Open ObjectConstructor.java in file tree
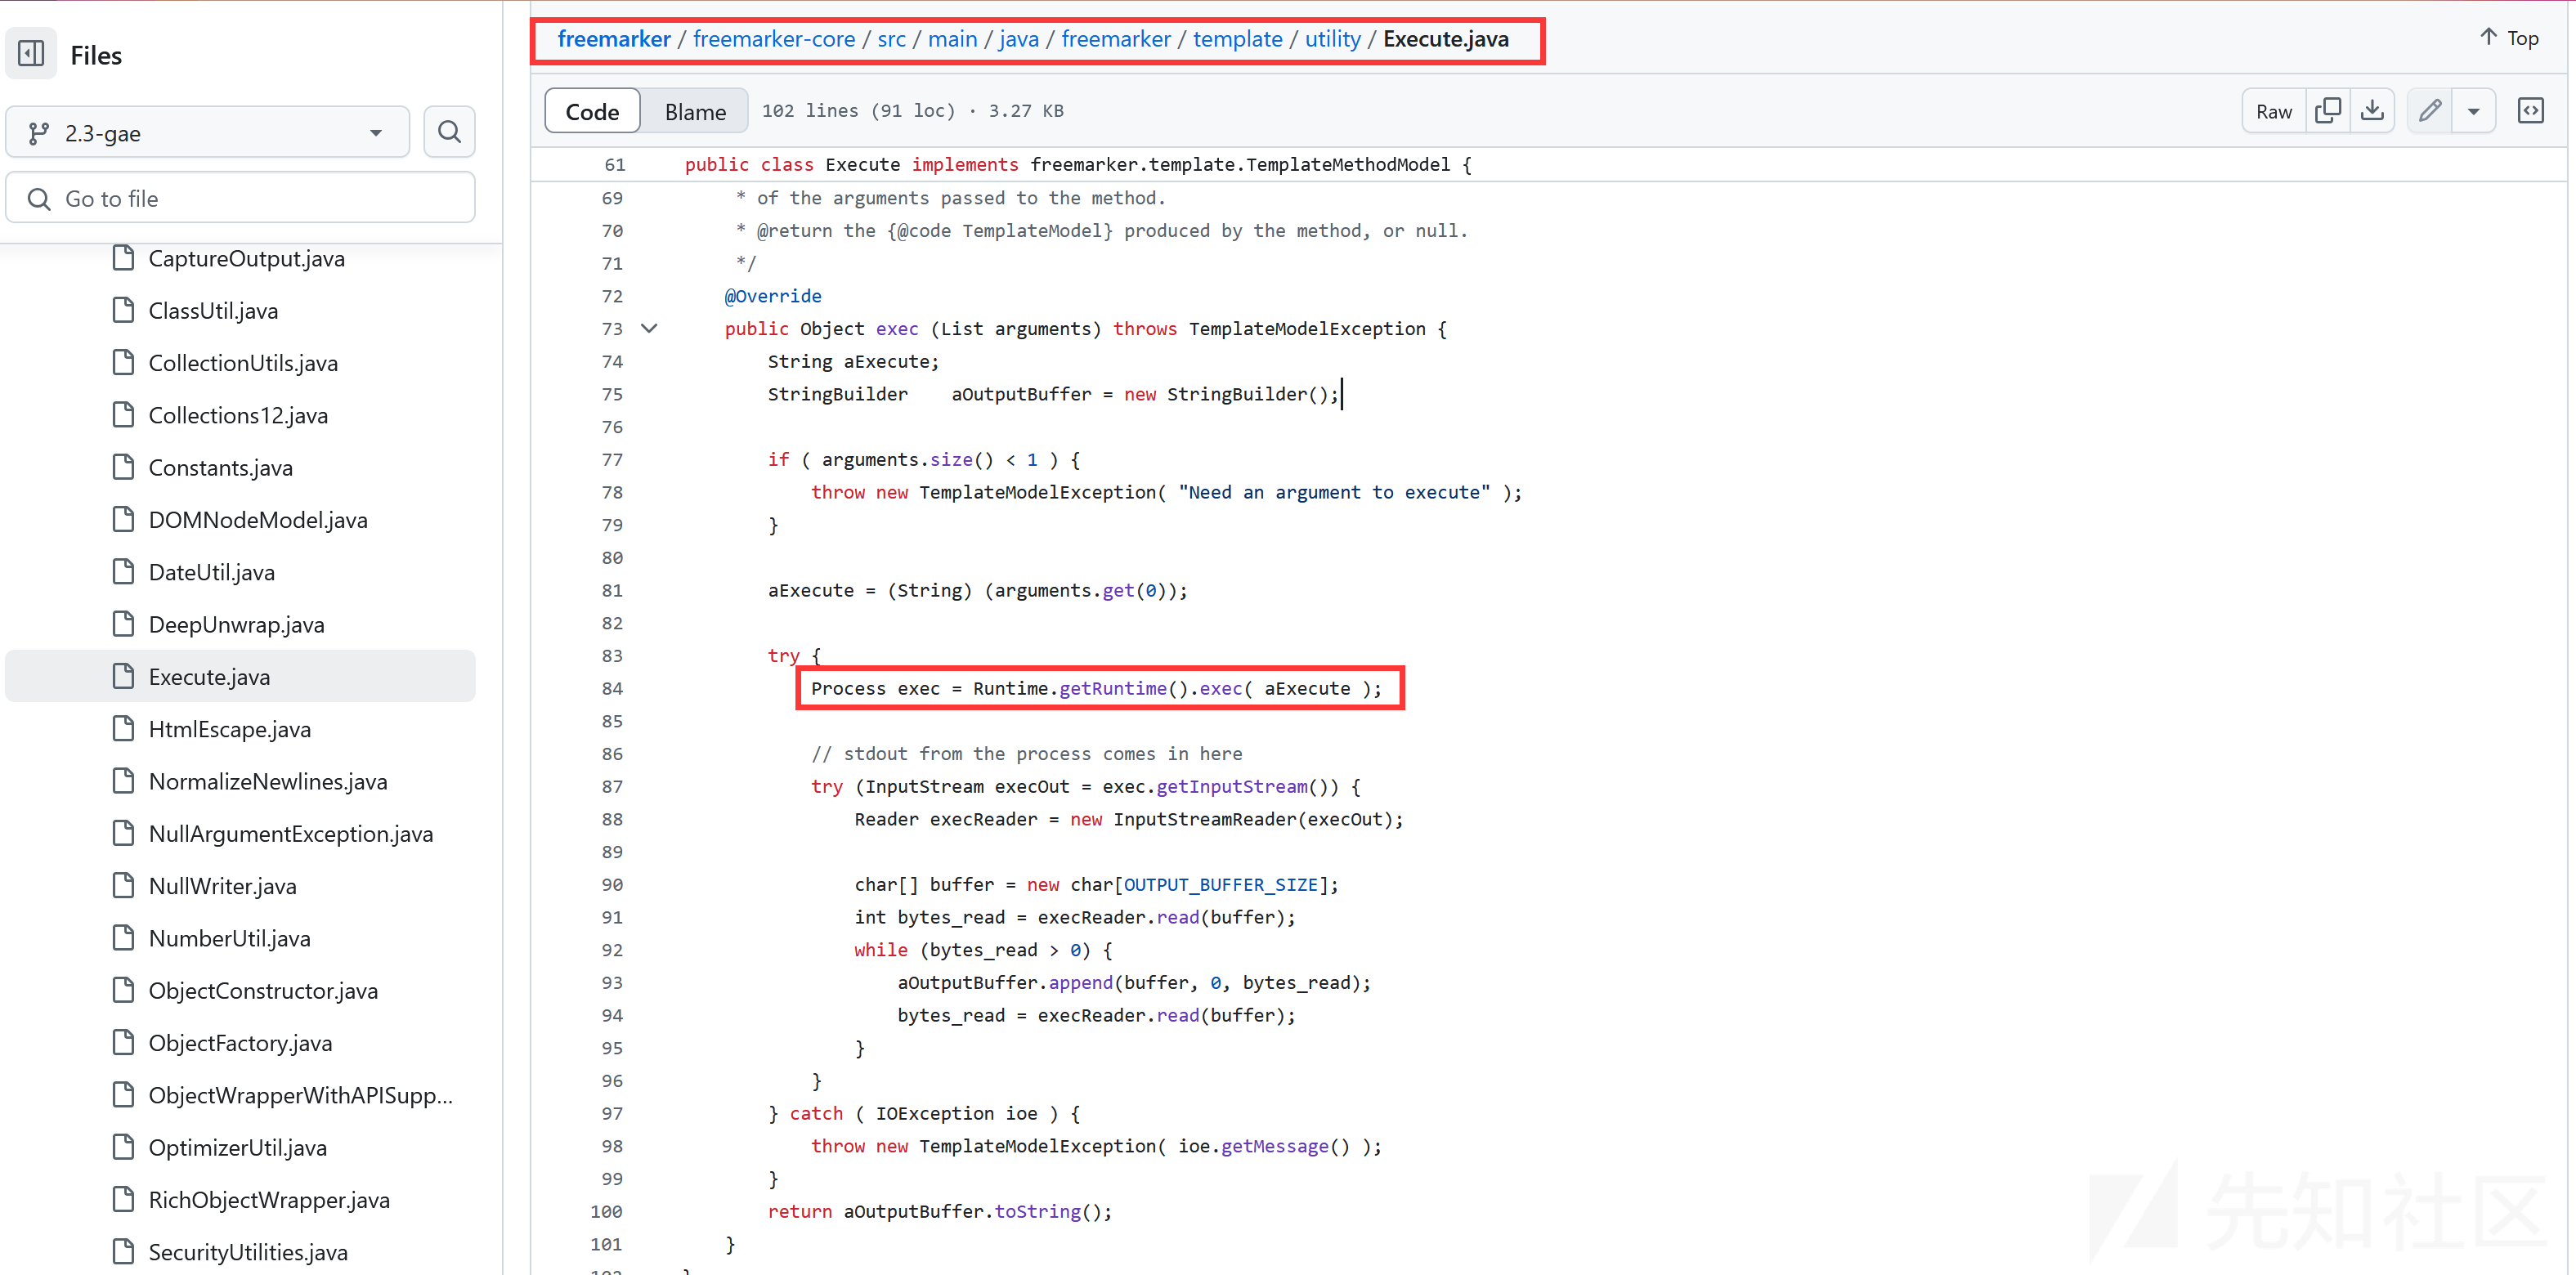Viewport: 2576px width, 1275px height. [x=263, y=990]
